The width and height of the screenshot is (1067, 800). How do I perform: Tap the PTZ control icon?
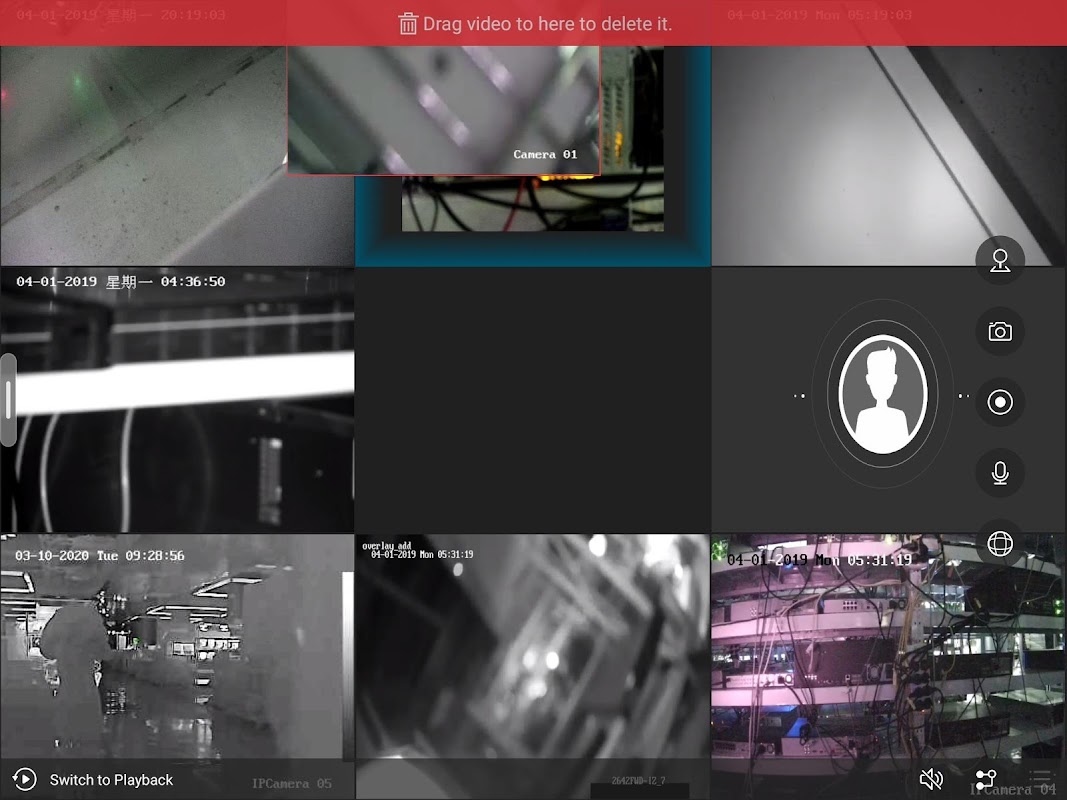point(1000,261)
